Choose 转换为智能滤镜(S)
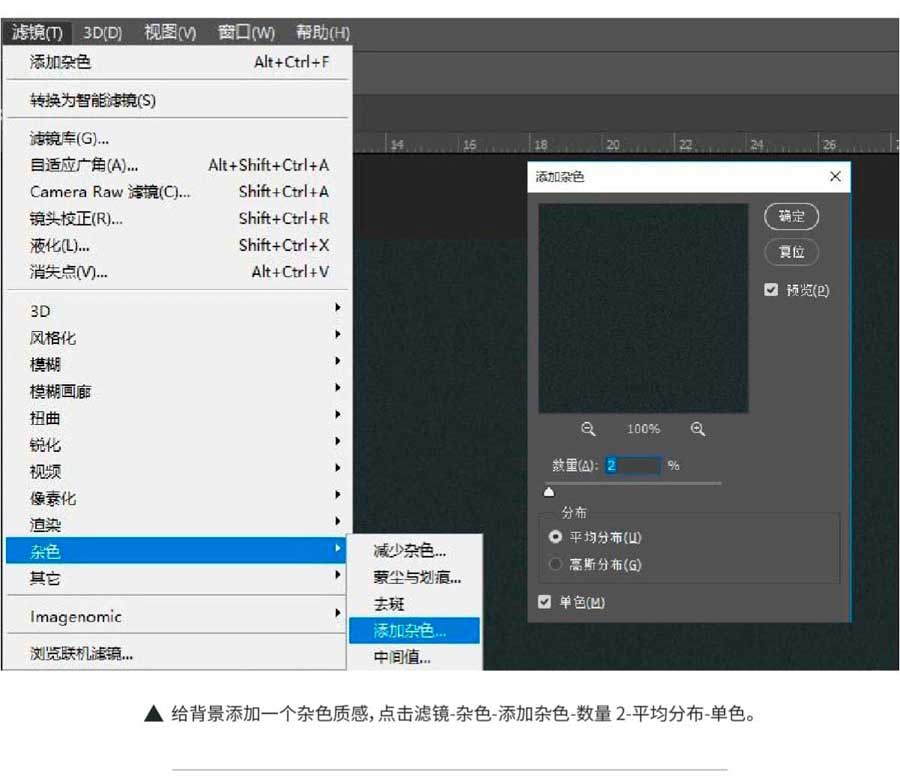Viewport: 900px width, 776px height. click(176, 100)
